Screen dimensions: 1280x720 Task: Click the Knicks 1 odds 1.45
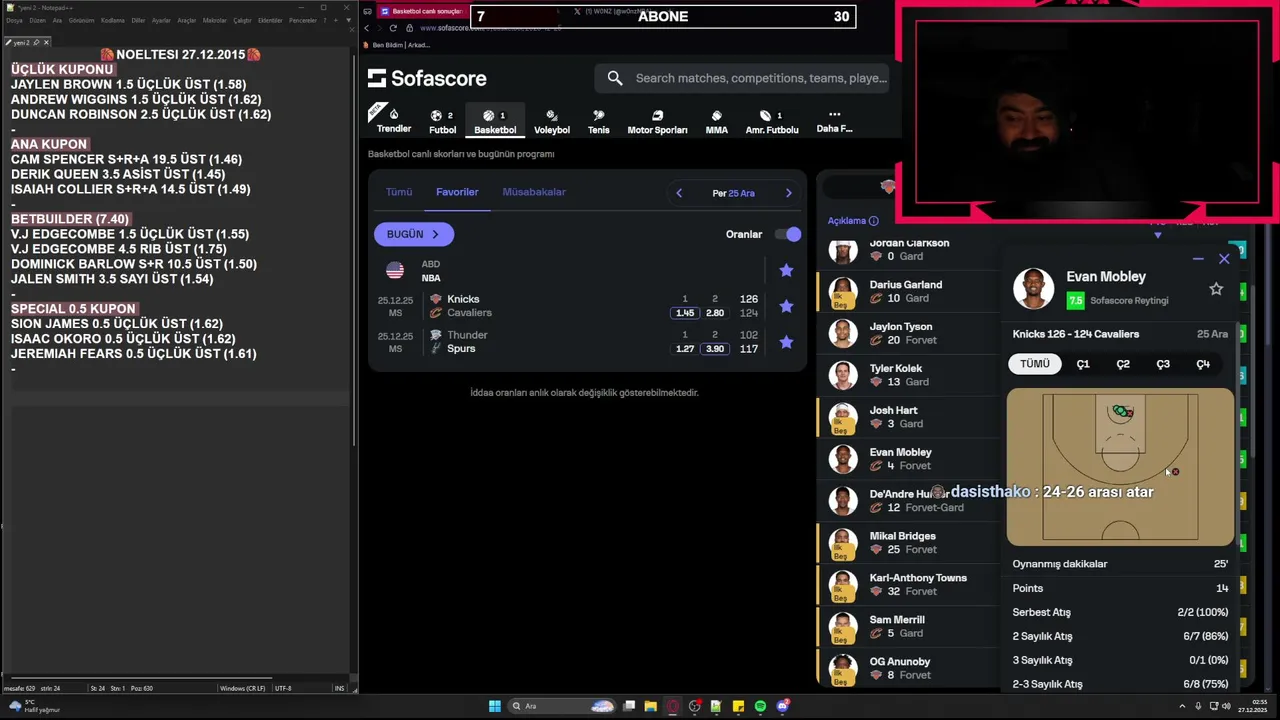(x=685, y=313)
